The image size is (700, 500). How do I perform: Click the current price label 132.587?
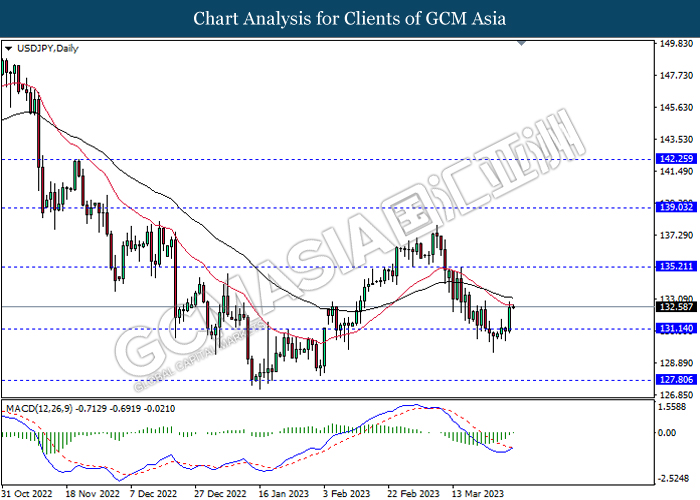(676, 307)
